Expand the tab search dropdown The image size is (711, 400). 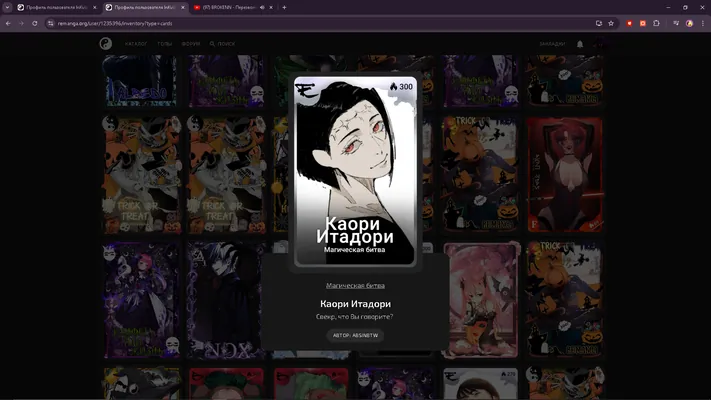(x=7, y=7)
